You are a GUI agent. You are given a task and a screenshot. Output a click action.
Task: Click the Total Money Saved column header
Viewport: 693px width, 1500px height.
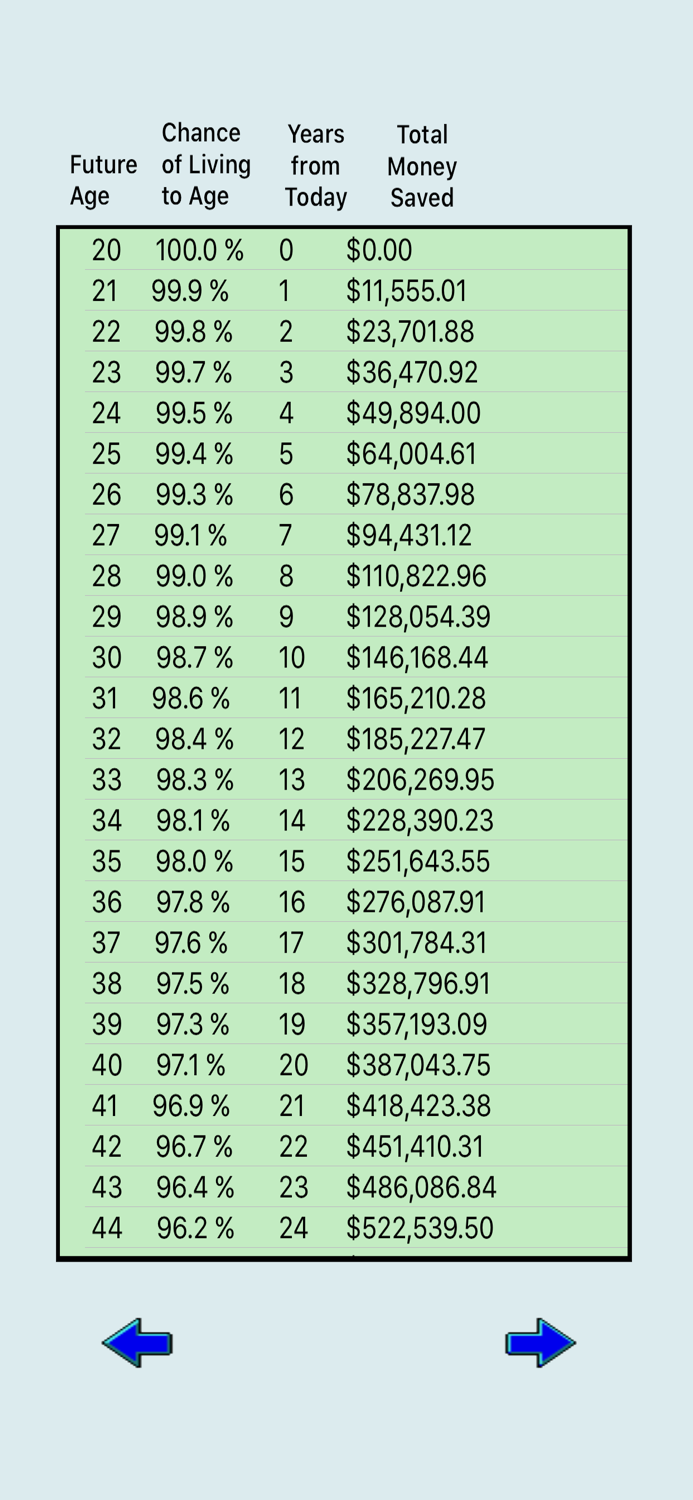pos(421,164)
